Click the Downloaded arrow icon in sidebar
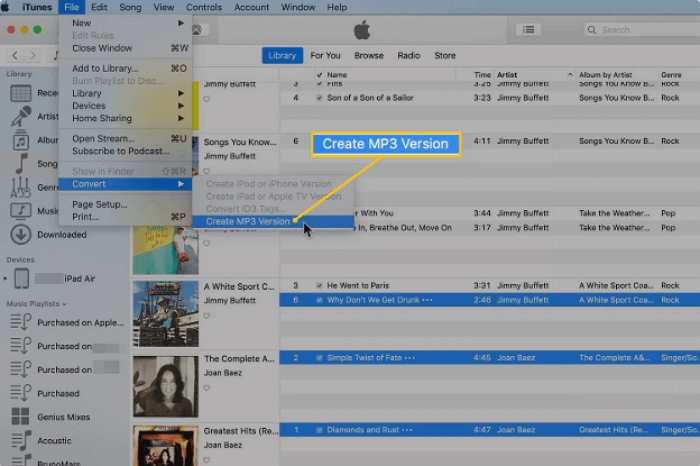The width and height of the screenshot is (700, 466). 20,234
